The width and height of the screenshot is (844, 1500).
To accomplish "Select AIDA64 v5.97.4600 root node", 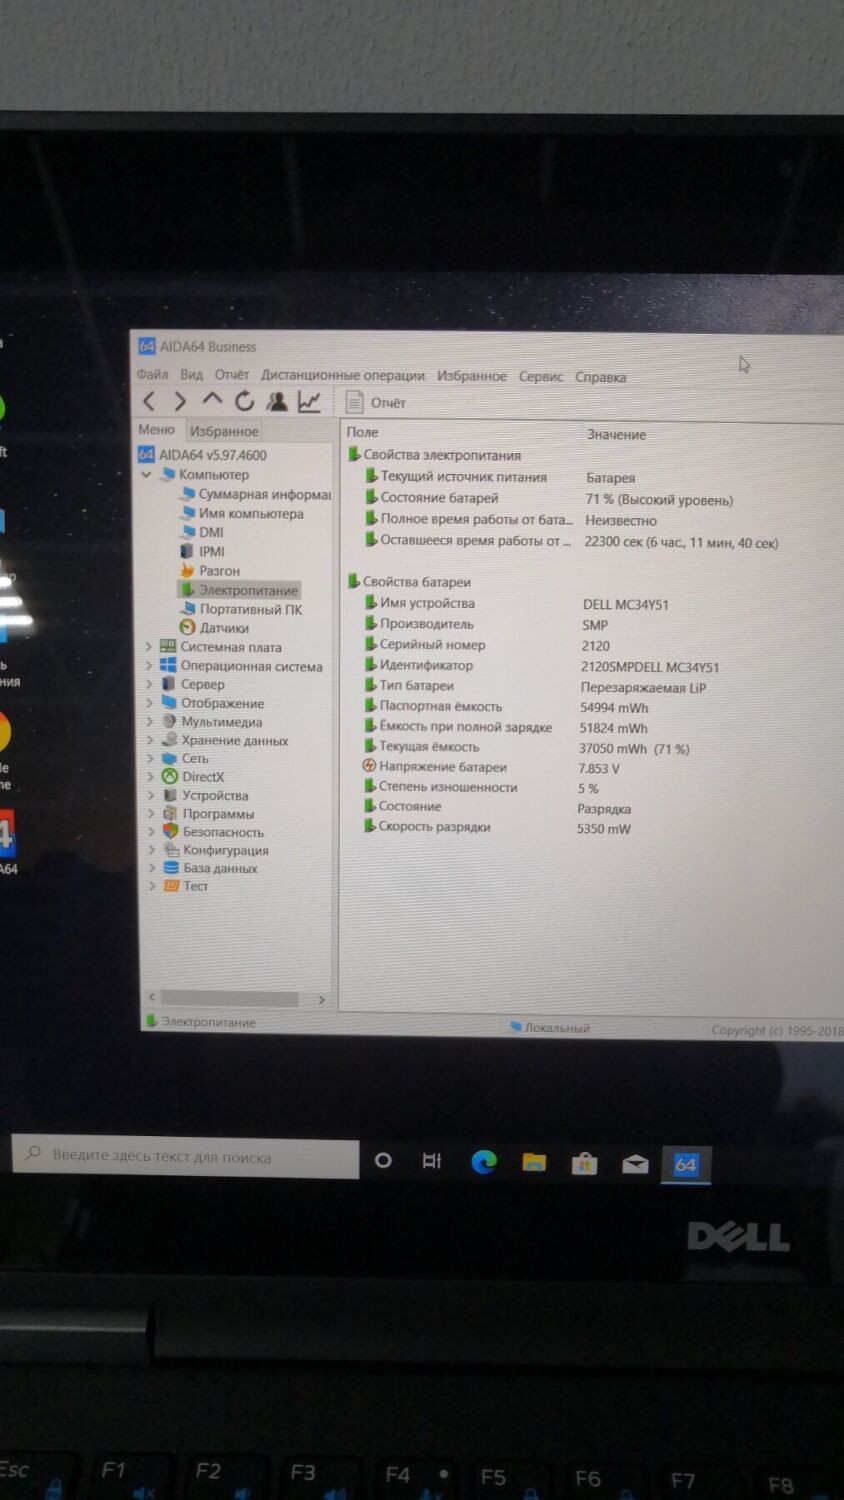I will coord(203,454).
